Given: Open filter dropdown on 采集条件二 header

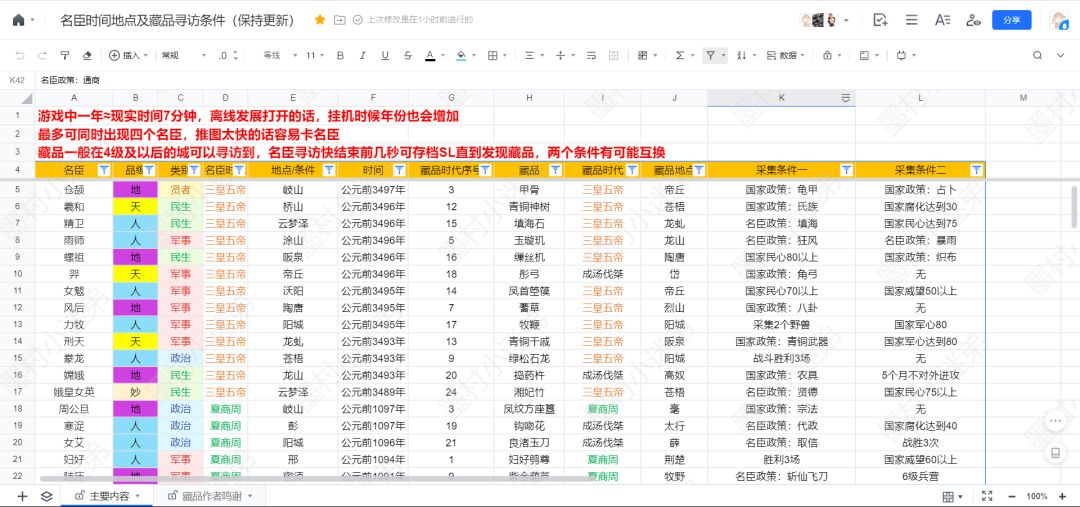Looking at the screenshot, I should (x=976, y=170).
